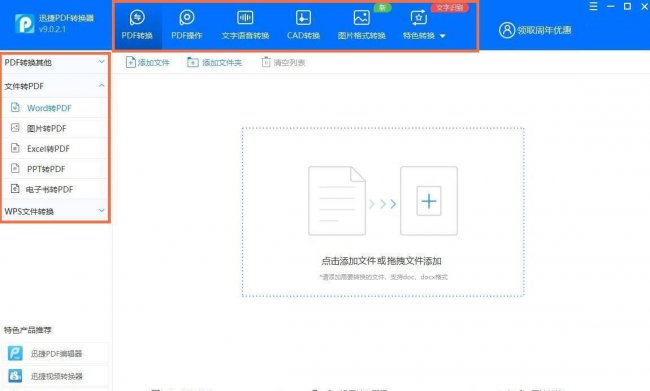Click the 图片转PDF image icon

coord(15,128)
